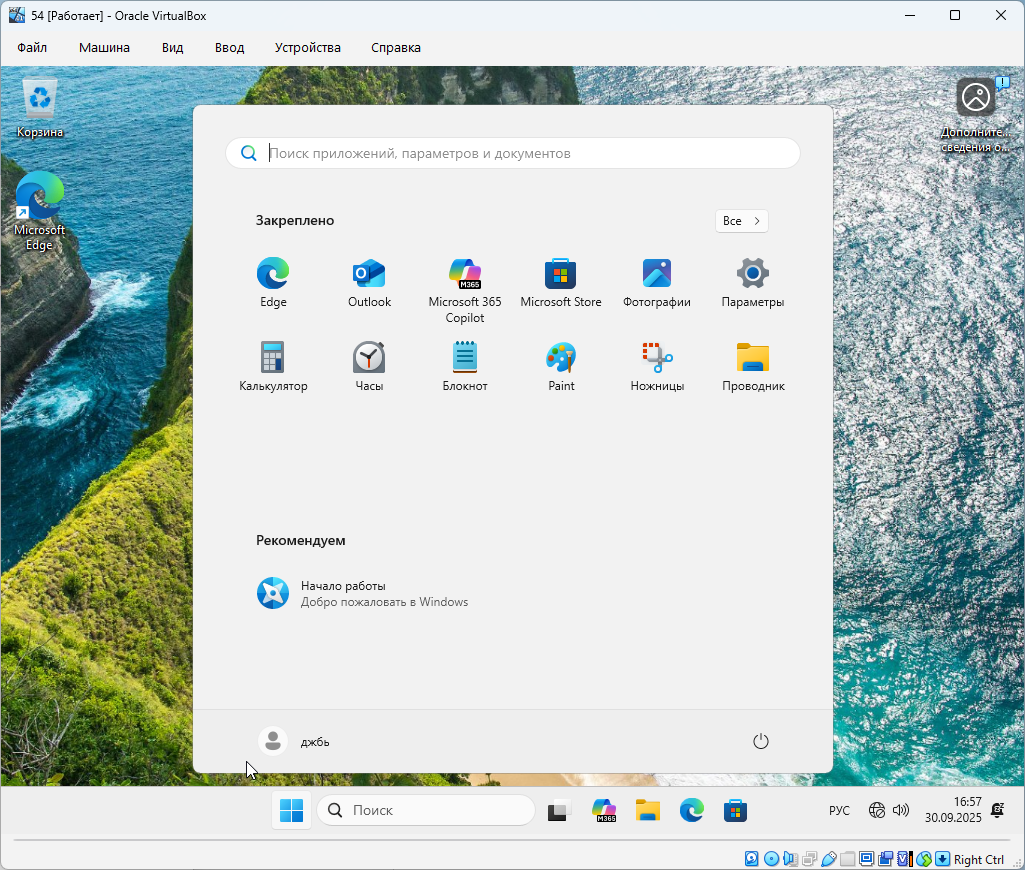Image resolution: width=1025 pixels, height=870 pixels.
Task: Toggle the РУС input language indicator
Action: coord(839,810)
